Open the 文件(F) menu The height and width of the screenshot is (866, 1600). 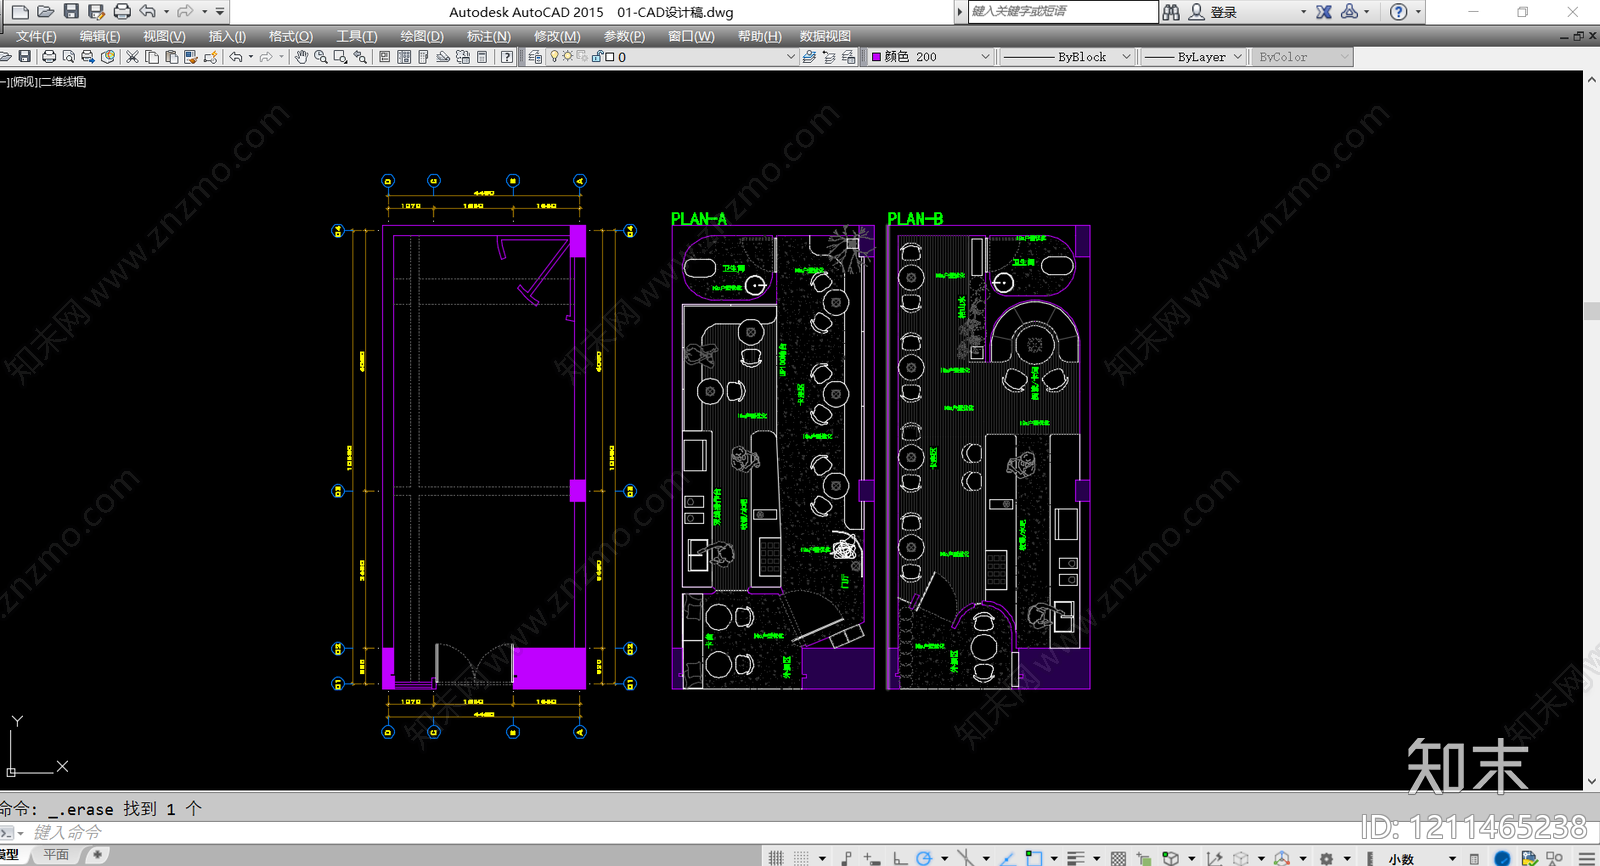coord(36,36)
